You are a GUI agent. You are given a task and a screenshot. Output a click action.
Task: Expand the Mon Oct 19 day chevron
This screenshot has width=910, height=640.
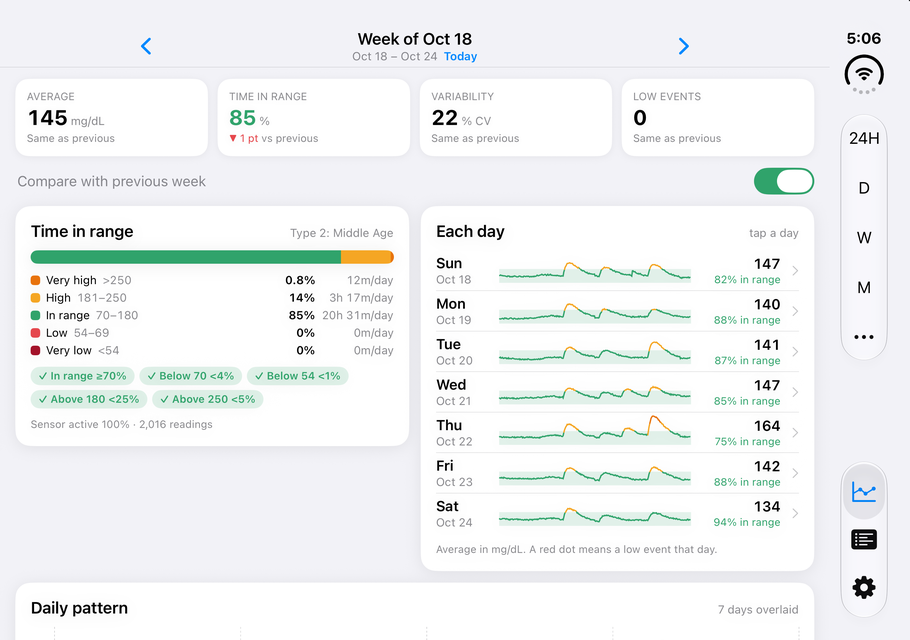[795, 312]
